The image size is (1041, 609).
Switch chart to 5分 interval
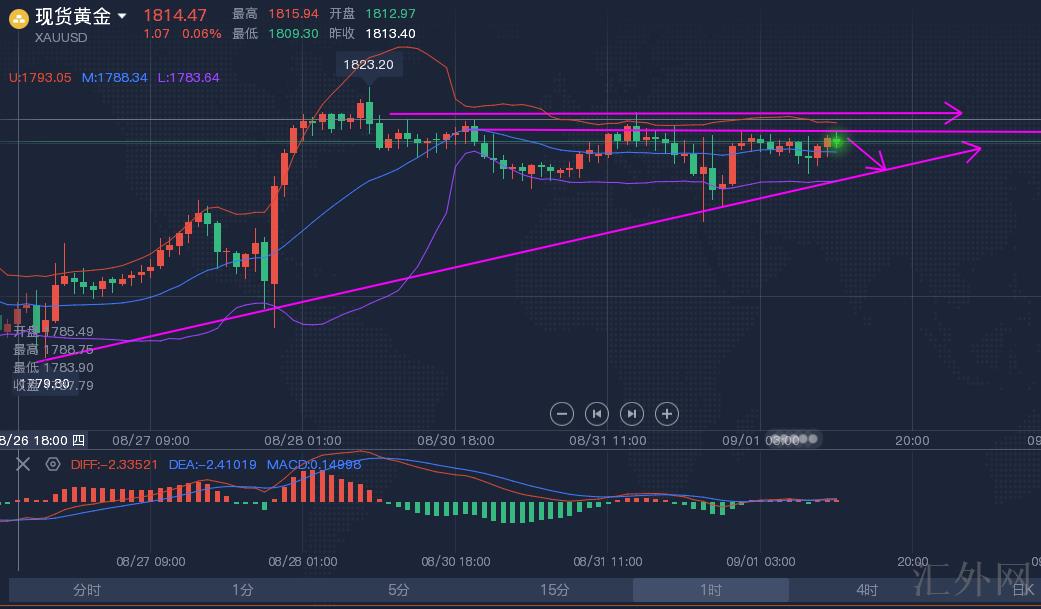coord(398,590)
